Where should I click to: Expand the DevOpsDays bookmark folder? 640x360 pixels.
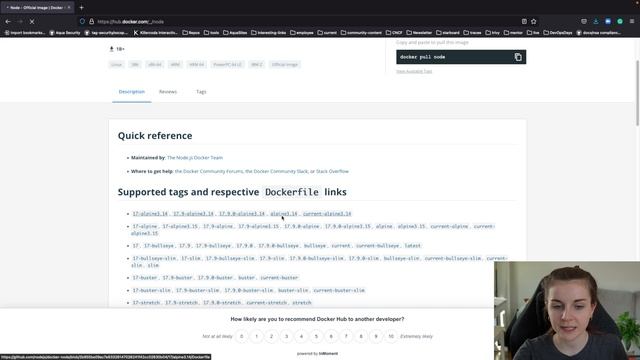pyautogui.click(x=558, y=33)
